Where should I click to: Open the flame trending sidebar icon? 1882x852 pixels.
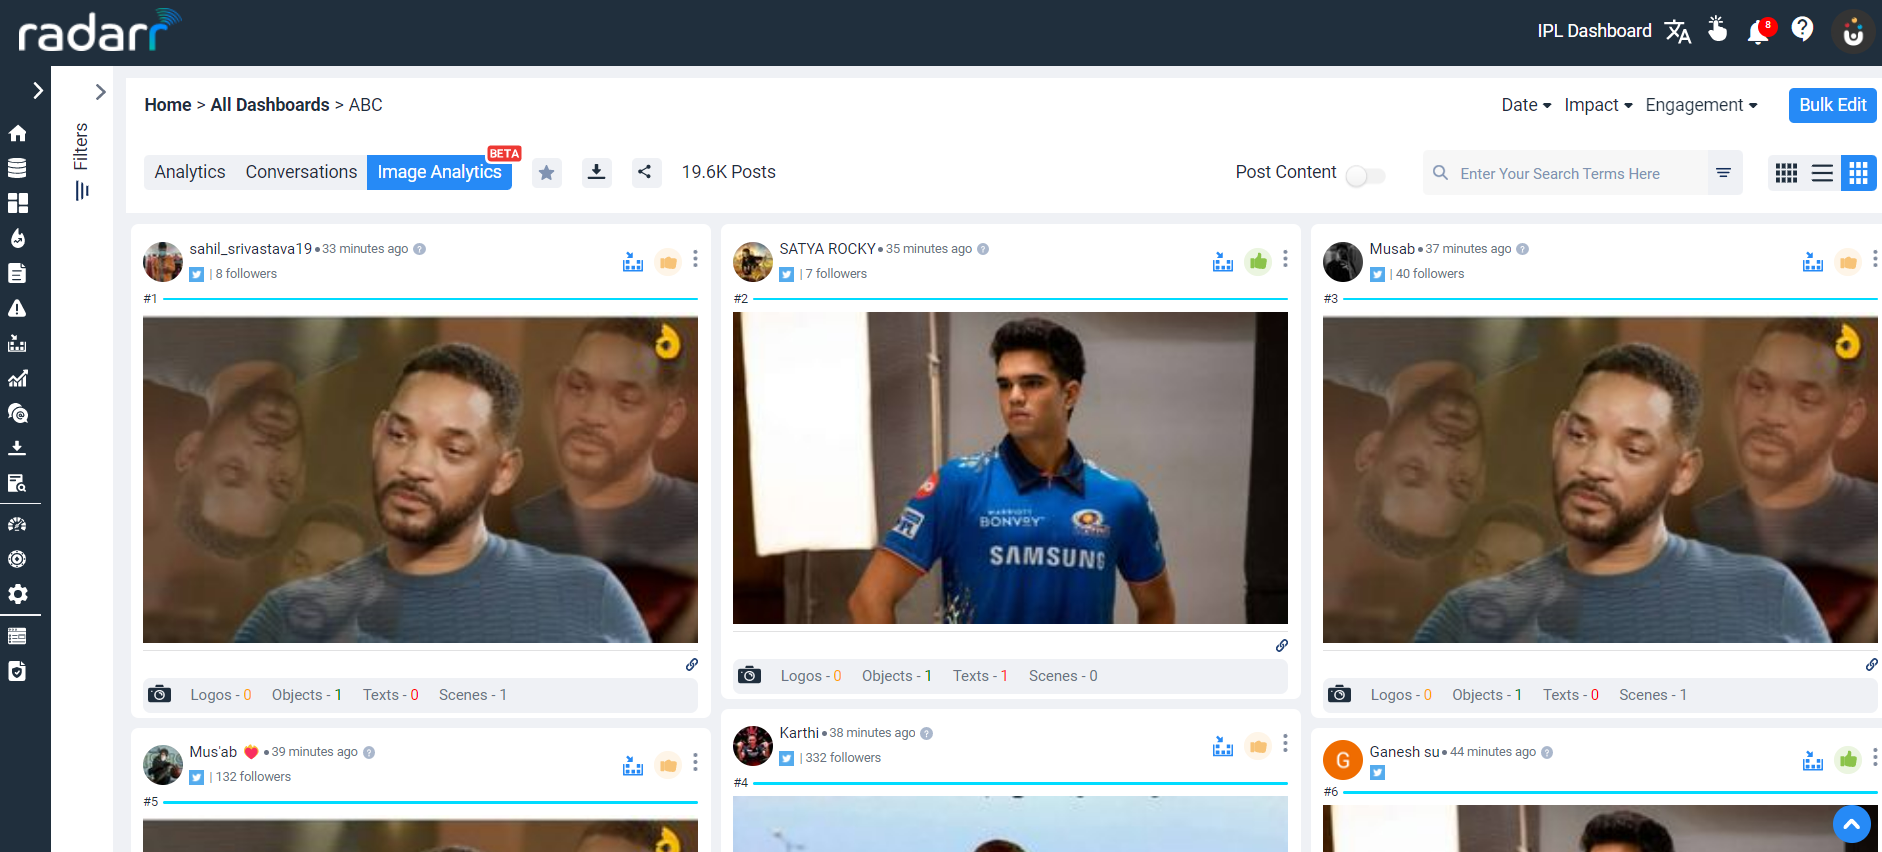click(17, 238)
